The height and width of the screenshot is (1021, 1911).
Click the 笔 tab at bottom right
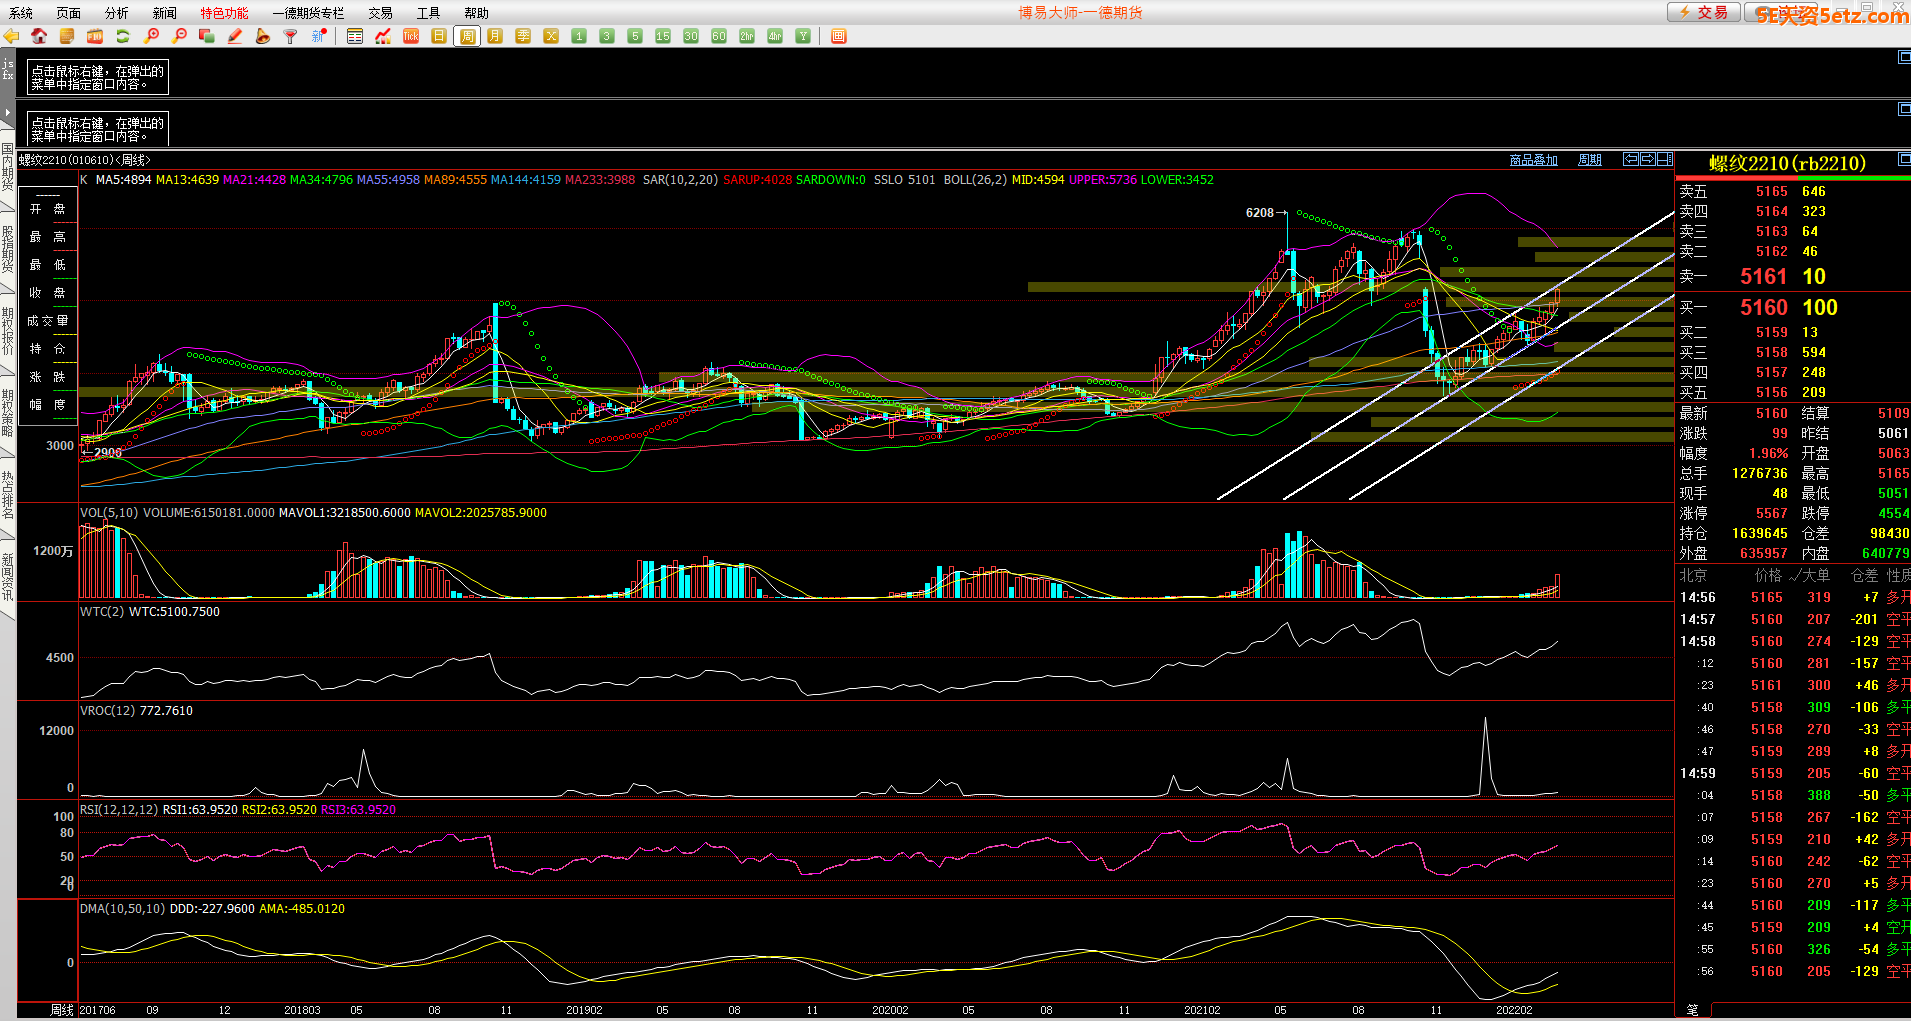coord(1692,1010)
